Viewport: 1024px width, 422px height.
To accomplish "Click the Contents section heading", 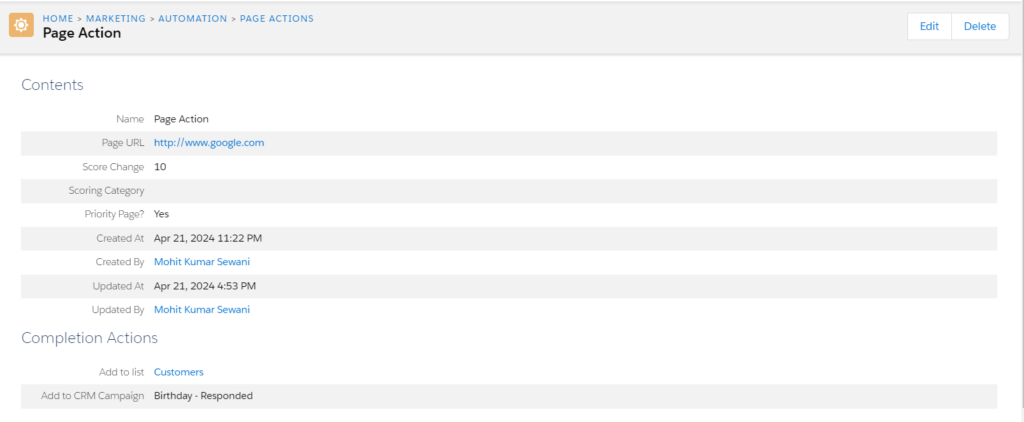I will pyautogui.click(x=52, y=85).
